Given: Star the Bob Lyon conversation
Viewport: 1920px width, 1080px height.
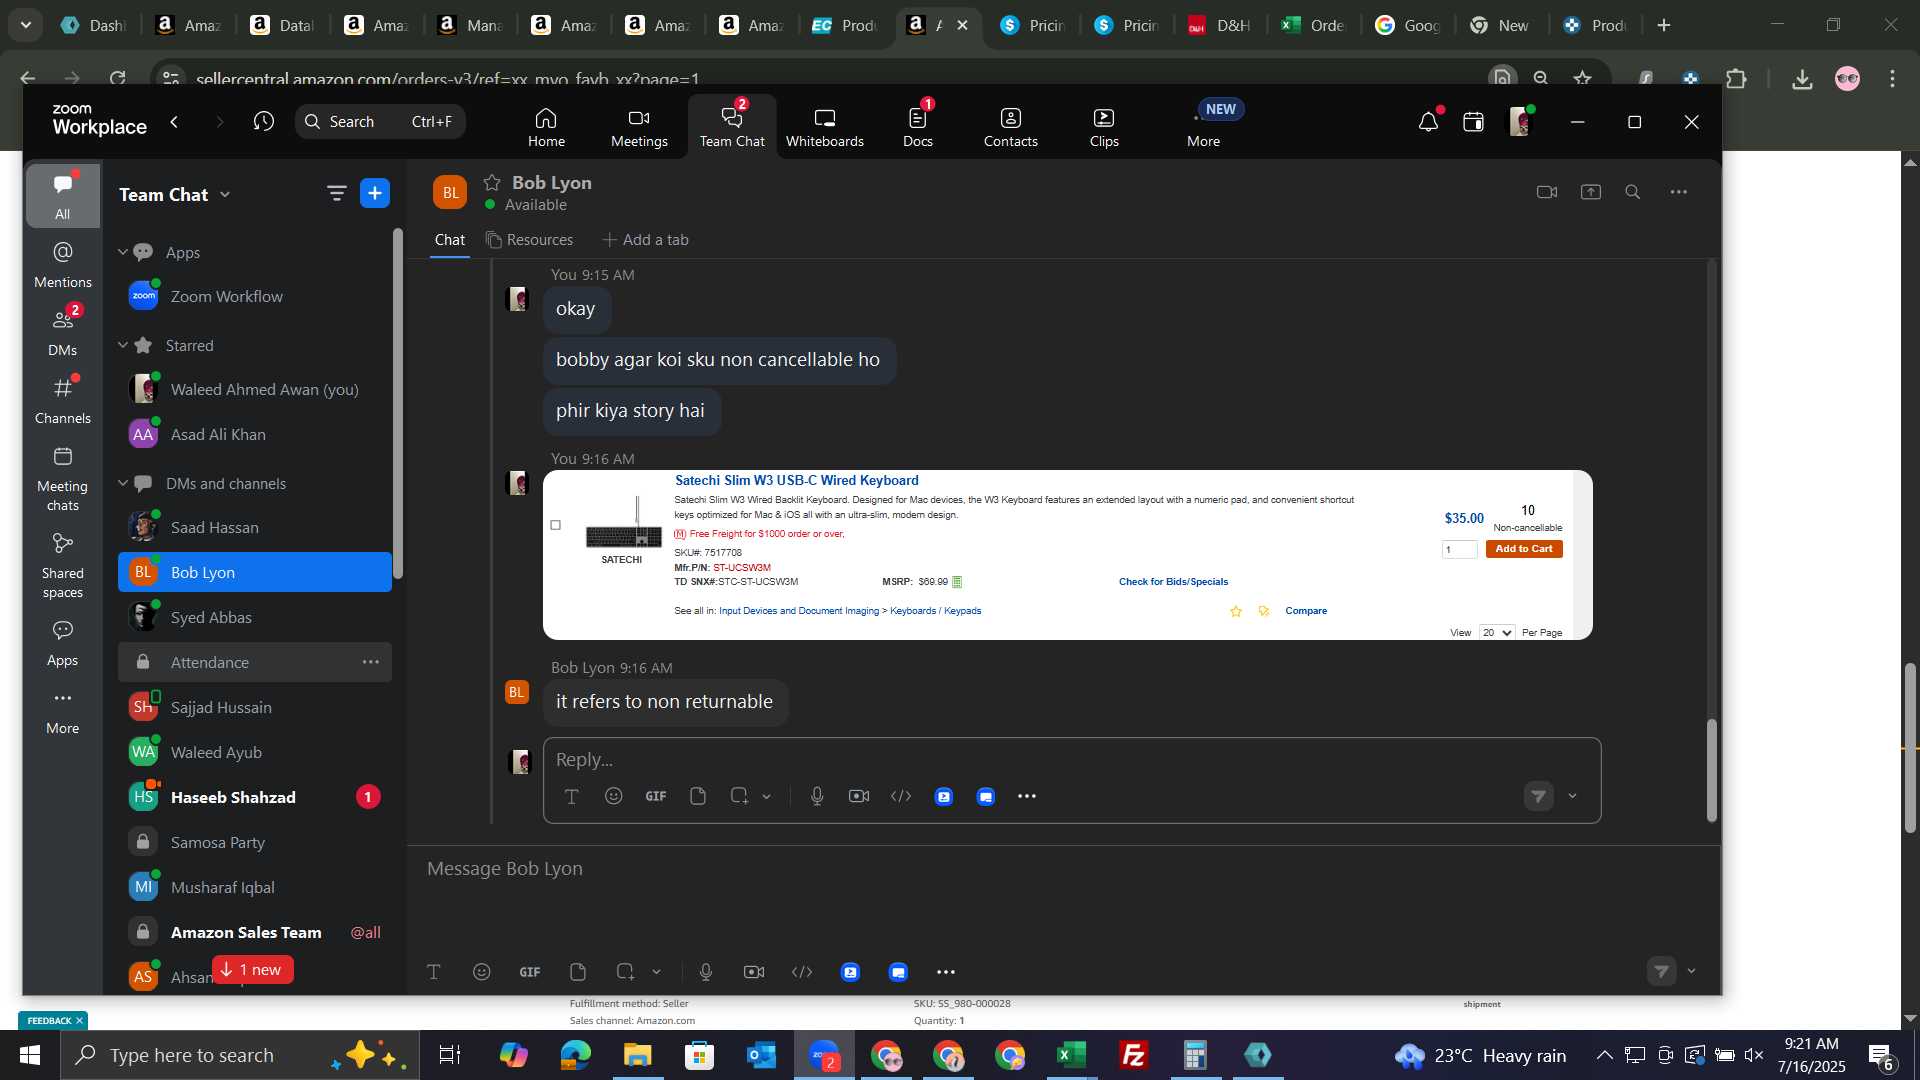Looking at the screenshot, I should [492, 182].
